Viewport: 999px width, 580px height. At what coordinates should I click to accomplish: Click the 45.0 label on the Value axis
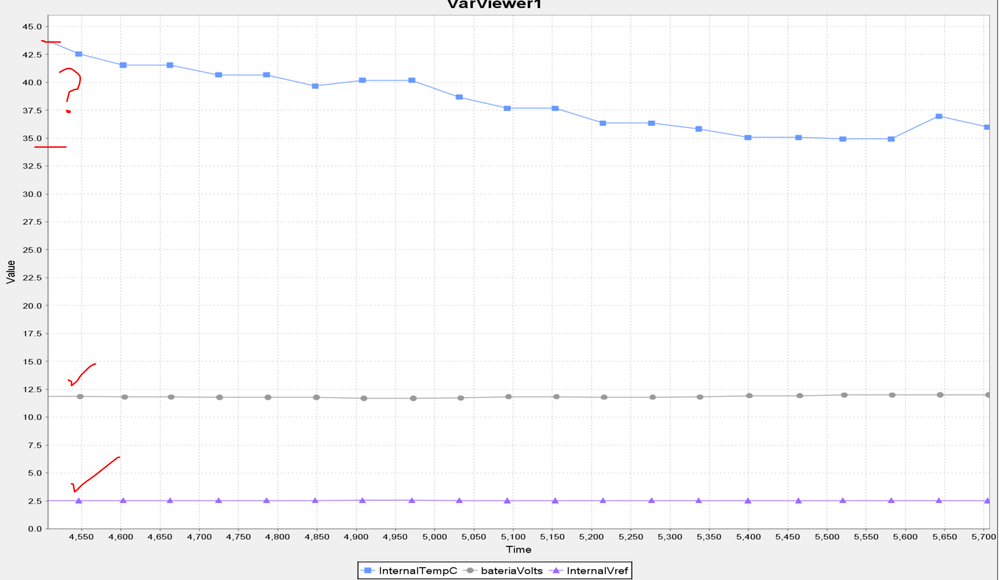tap(32, 27)
